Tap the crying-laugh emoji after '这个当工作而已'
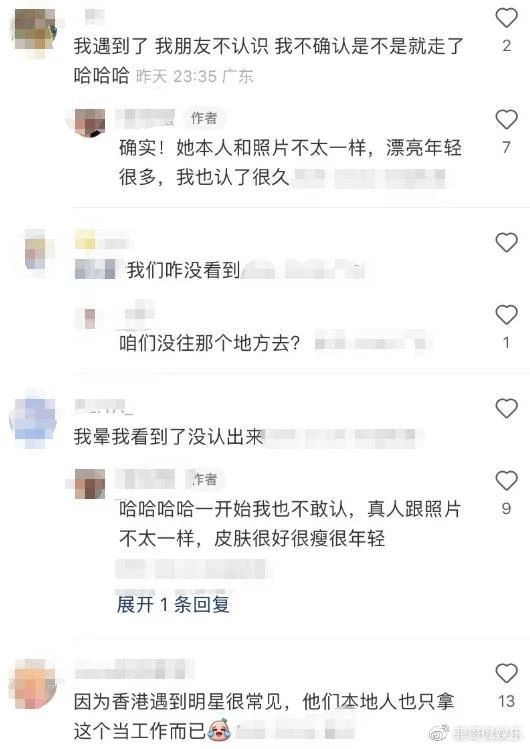Screen dimensions: 530x749 [219, 728]
